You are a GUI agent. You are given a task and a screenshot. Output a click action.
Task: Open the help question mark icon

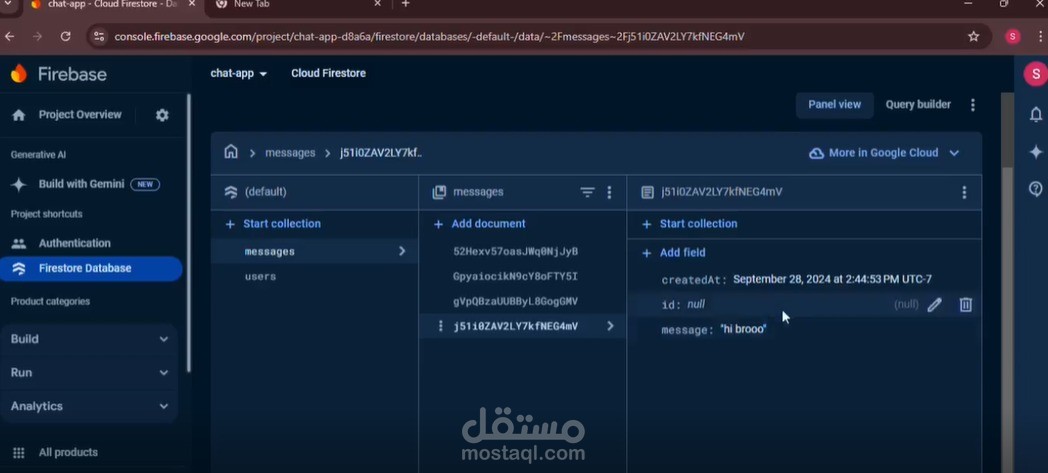click(x=1036, y=189)
